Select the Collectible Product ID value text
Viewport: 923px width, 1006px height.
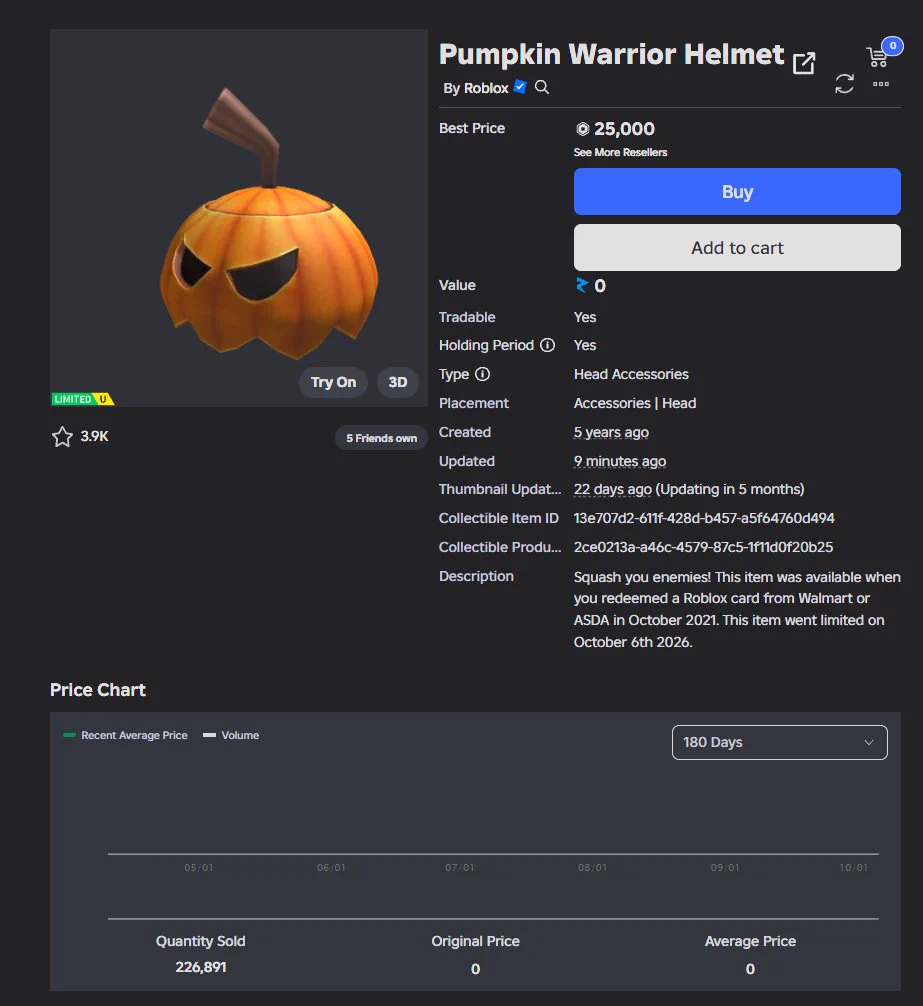coord(704,547)
